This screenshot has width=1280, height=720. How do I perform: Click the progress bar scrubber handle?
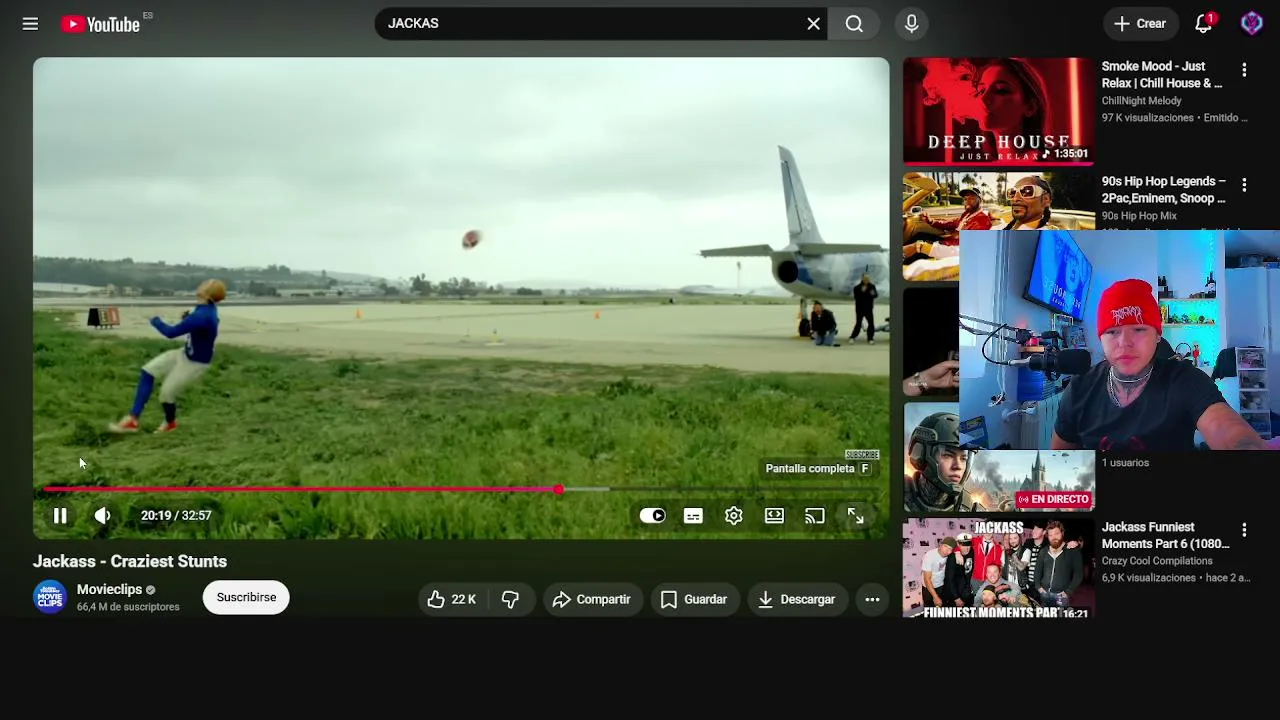(x=558, y=489)
